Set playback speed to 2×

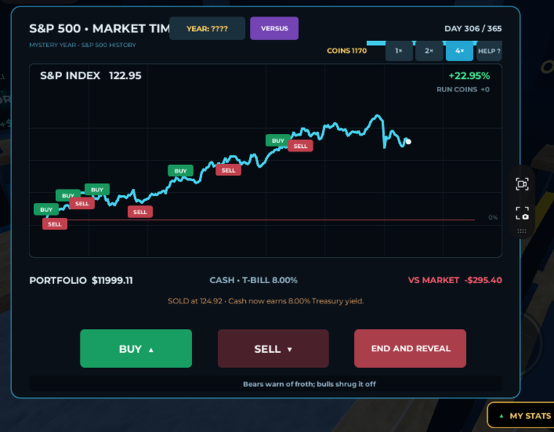pyautogui.click(x=429, y=51)
